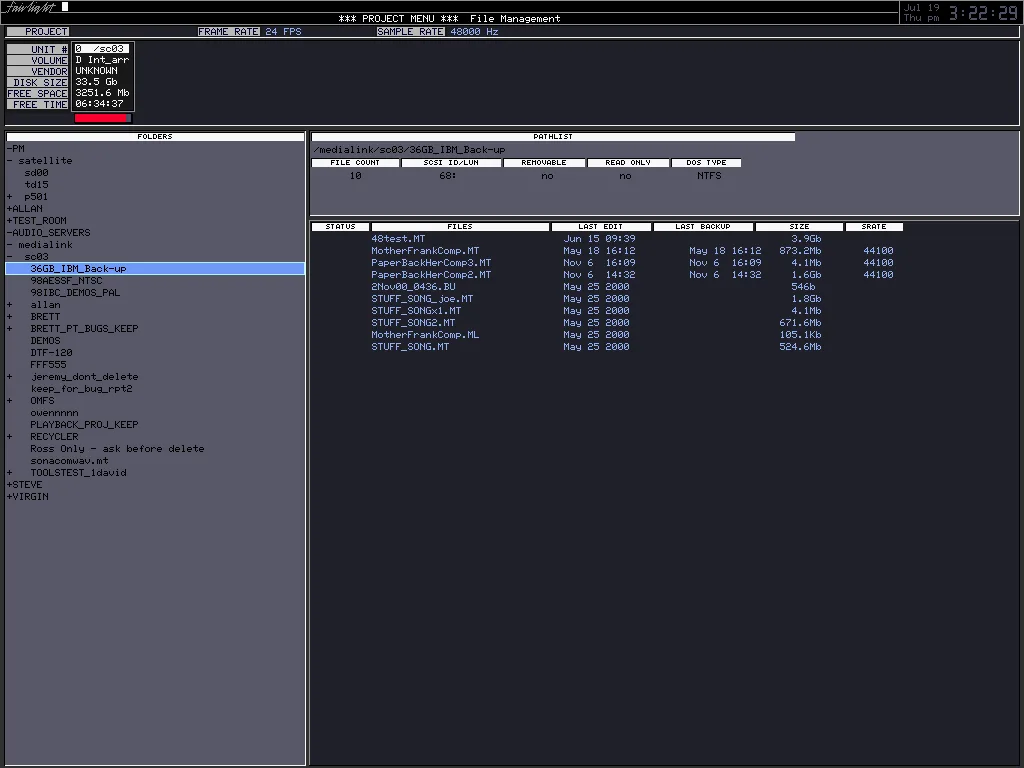Collapse the sc03 folder
Viewport: 1024px width, 768px height.
pos(10,257)
